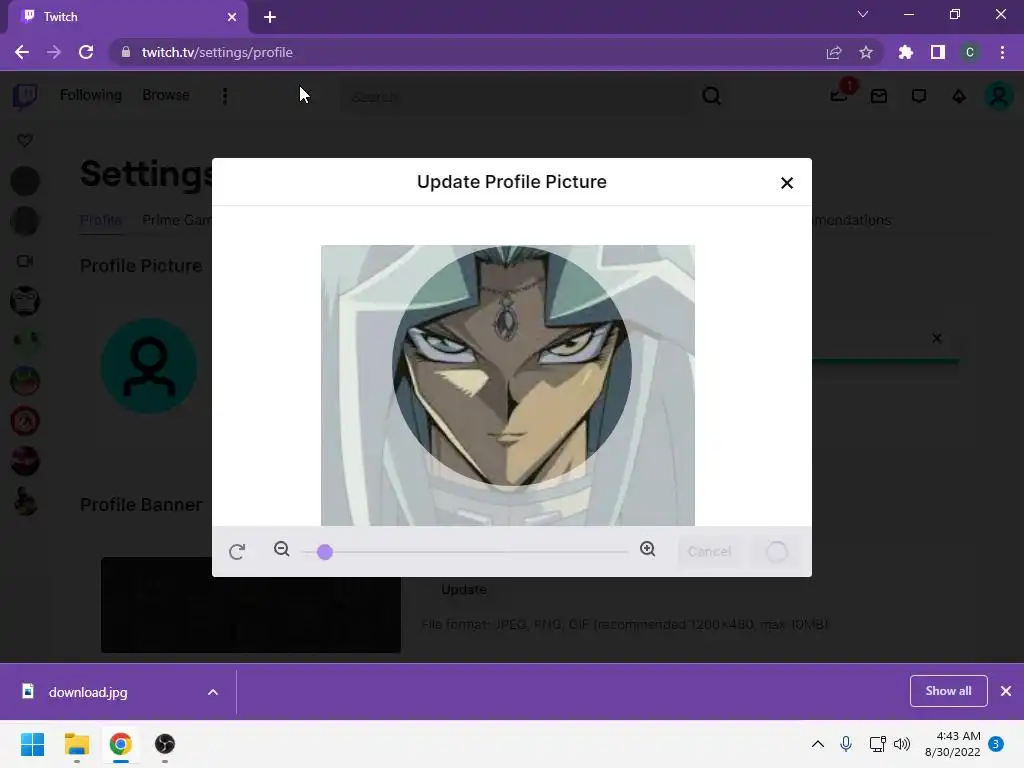This screenshot has height=768, width=1024.
Task: Open the volume tray control
Action: (x=902, y=744)
